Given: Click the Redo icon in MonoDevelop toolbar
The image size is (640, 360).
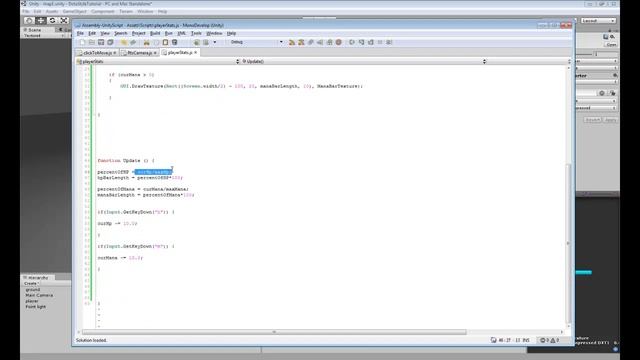Looking at the screenshot, I should coord(133,42).
